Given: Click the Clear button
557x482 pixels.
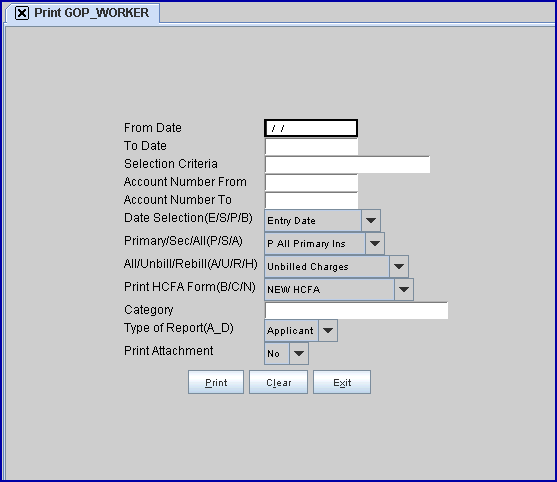Looking at the screenshot, I should pyautogui.click(x=278, y=382).
